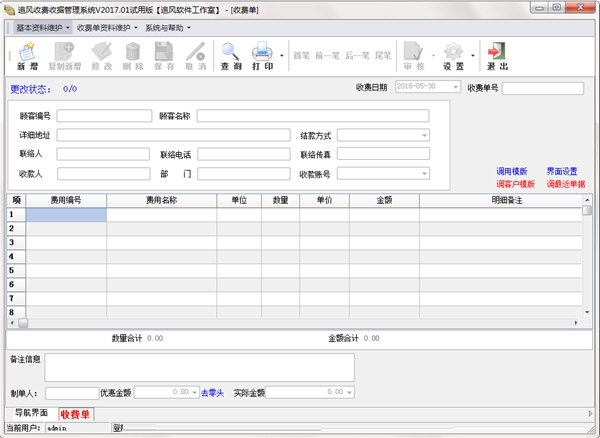600x438 pixels.
Task: Switch to the 导航界面 tab
Action: [30, 413]
